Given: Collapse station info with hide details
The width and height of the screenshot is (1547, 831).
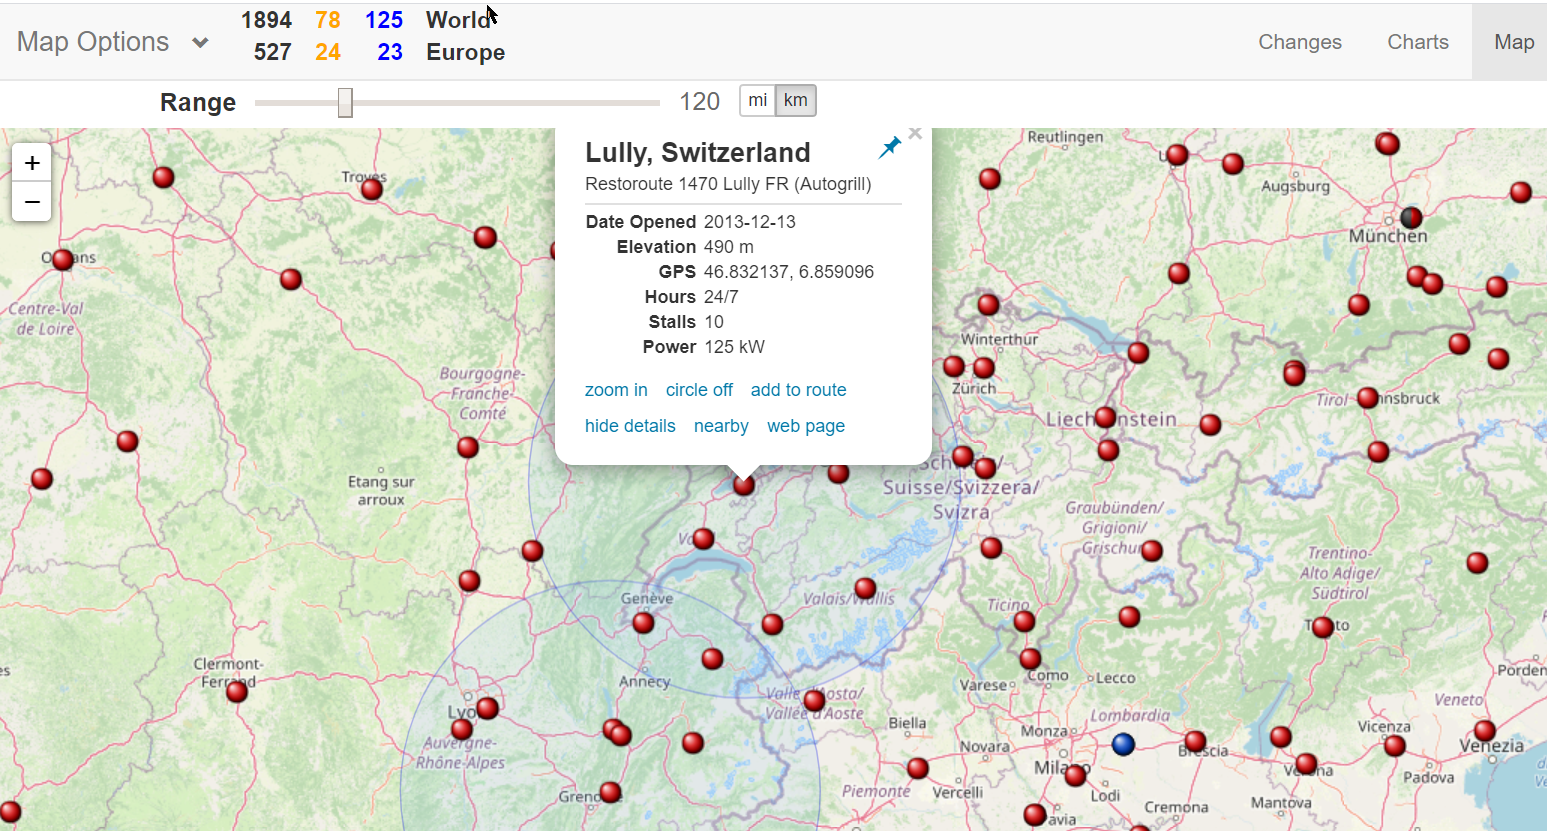Looking at the screenshot, I should [630, 426].
